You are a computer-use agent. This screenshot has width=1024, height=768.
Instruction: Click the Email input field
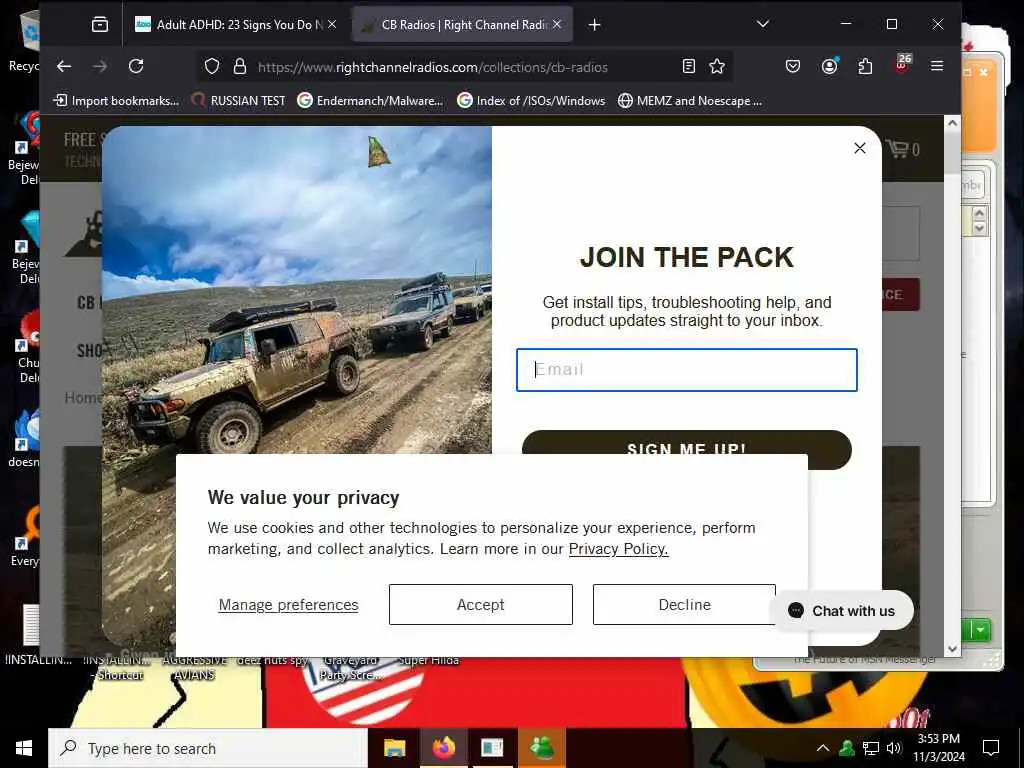click(686, 370)
